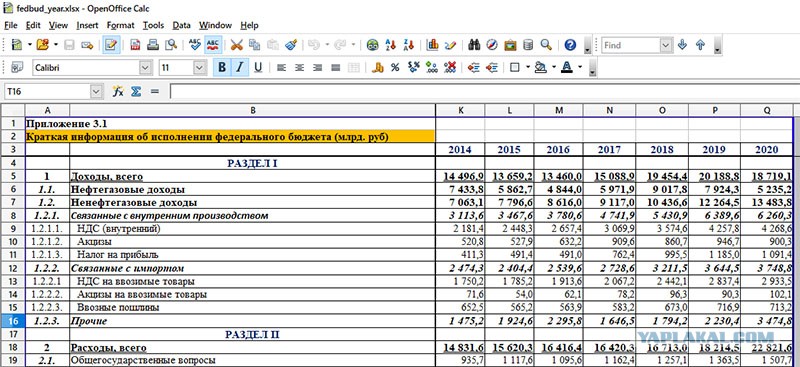This screenshot has width=800, height=367.
Task: Find previous with up arrow
Action: pyautogui.click(x=700, y=45)
